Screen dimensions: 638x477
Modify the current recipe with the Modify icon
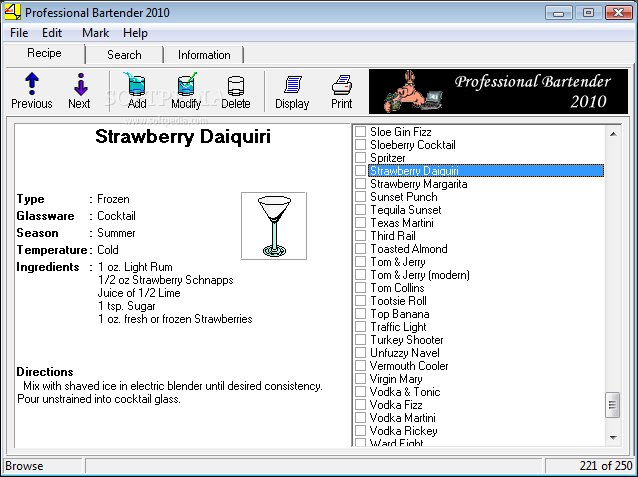click(x=186, y=91)
